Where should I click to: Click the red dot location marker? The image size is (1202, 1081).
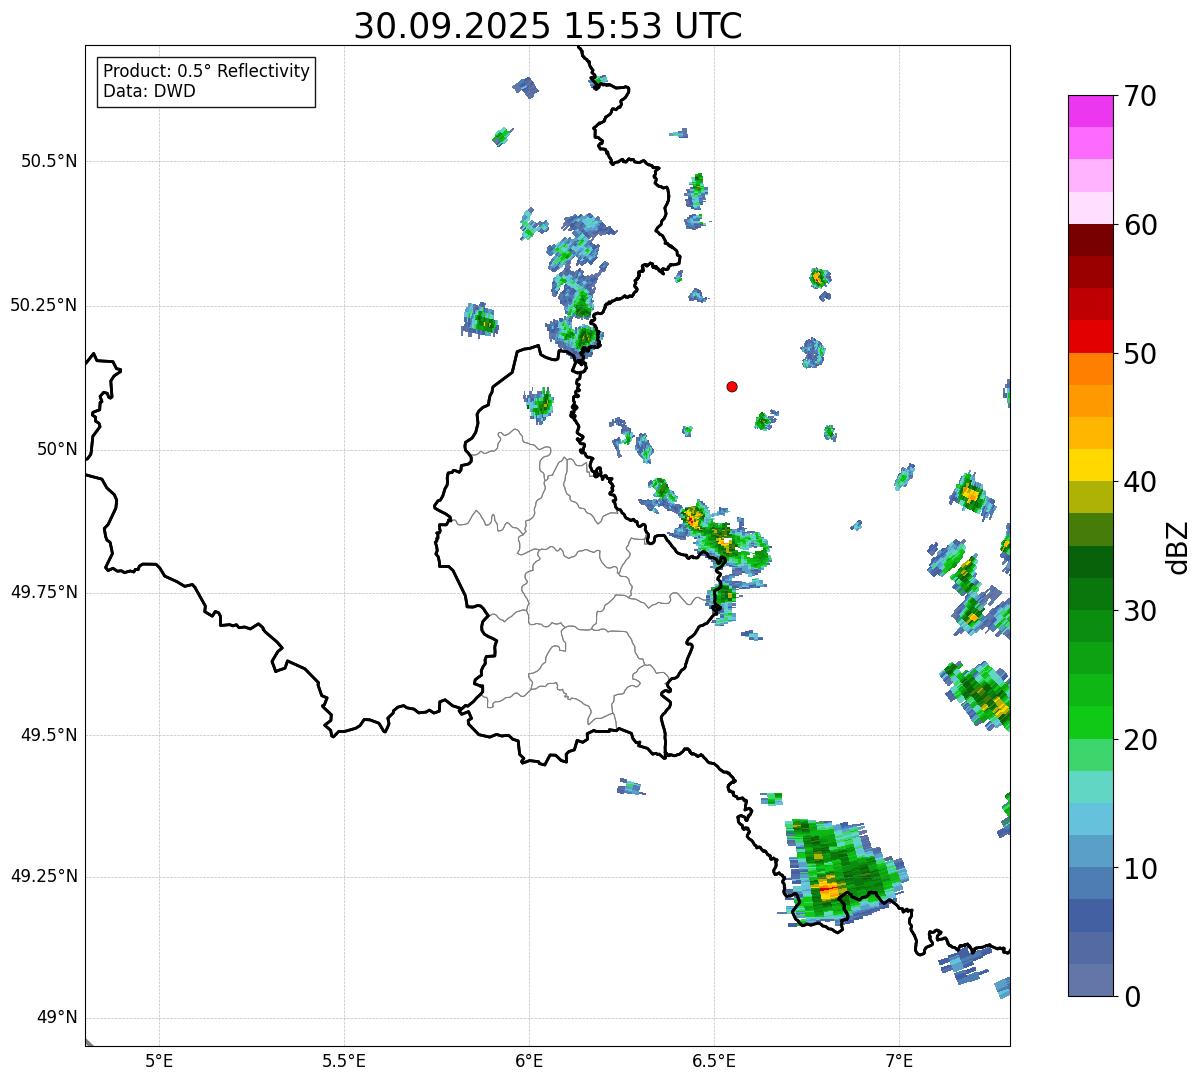(732, 386)
